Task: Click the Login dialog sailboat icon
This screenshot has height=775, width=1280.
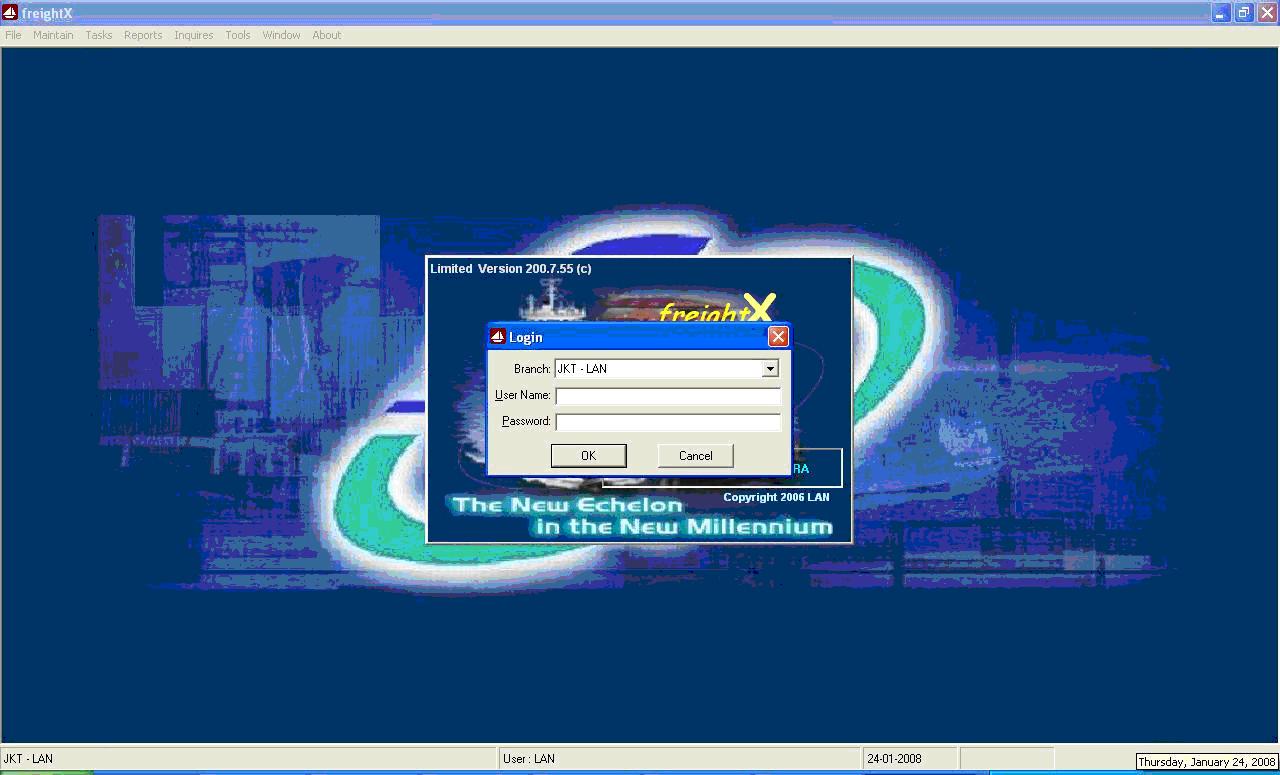Action: [497, 337]
